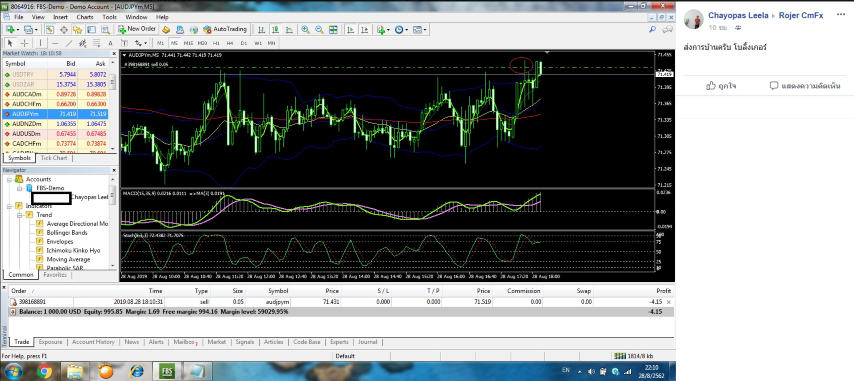Select the Crosshair tool
The height and width of the screenshot is (381, 854).
point(25,43)
